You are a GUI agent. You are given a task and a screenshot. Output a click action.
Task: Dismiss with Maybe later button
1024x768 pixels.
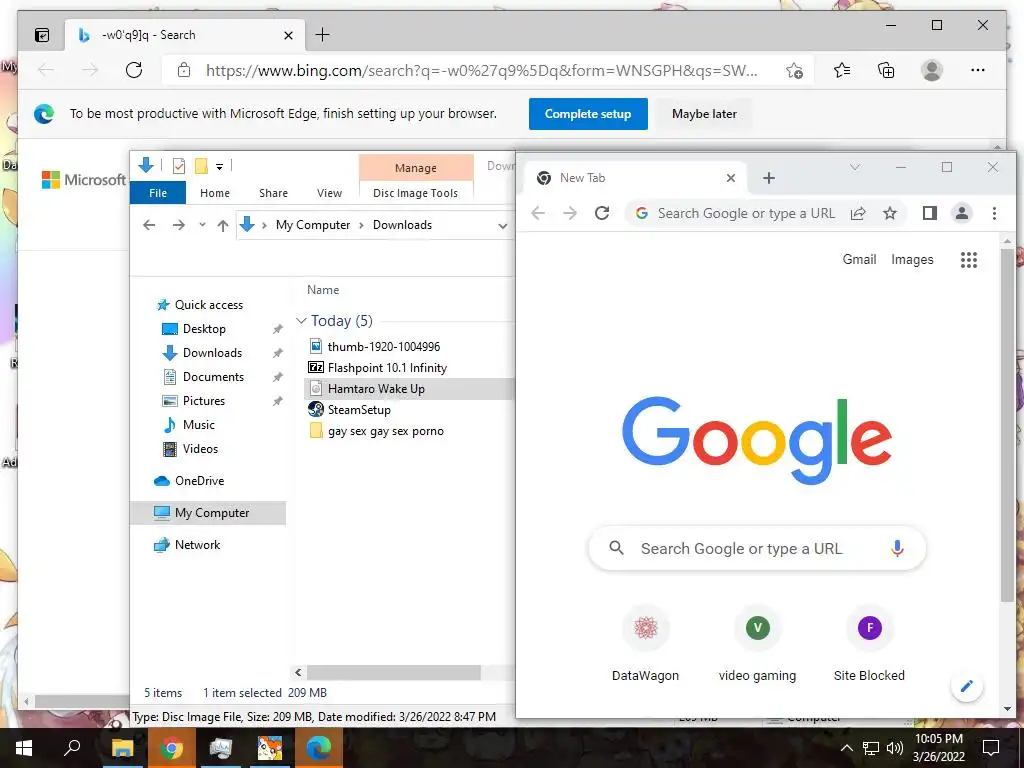(x=704, y=114)
